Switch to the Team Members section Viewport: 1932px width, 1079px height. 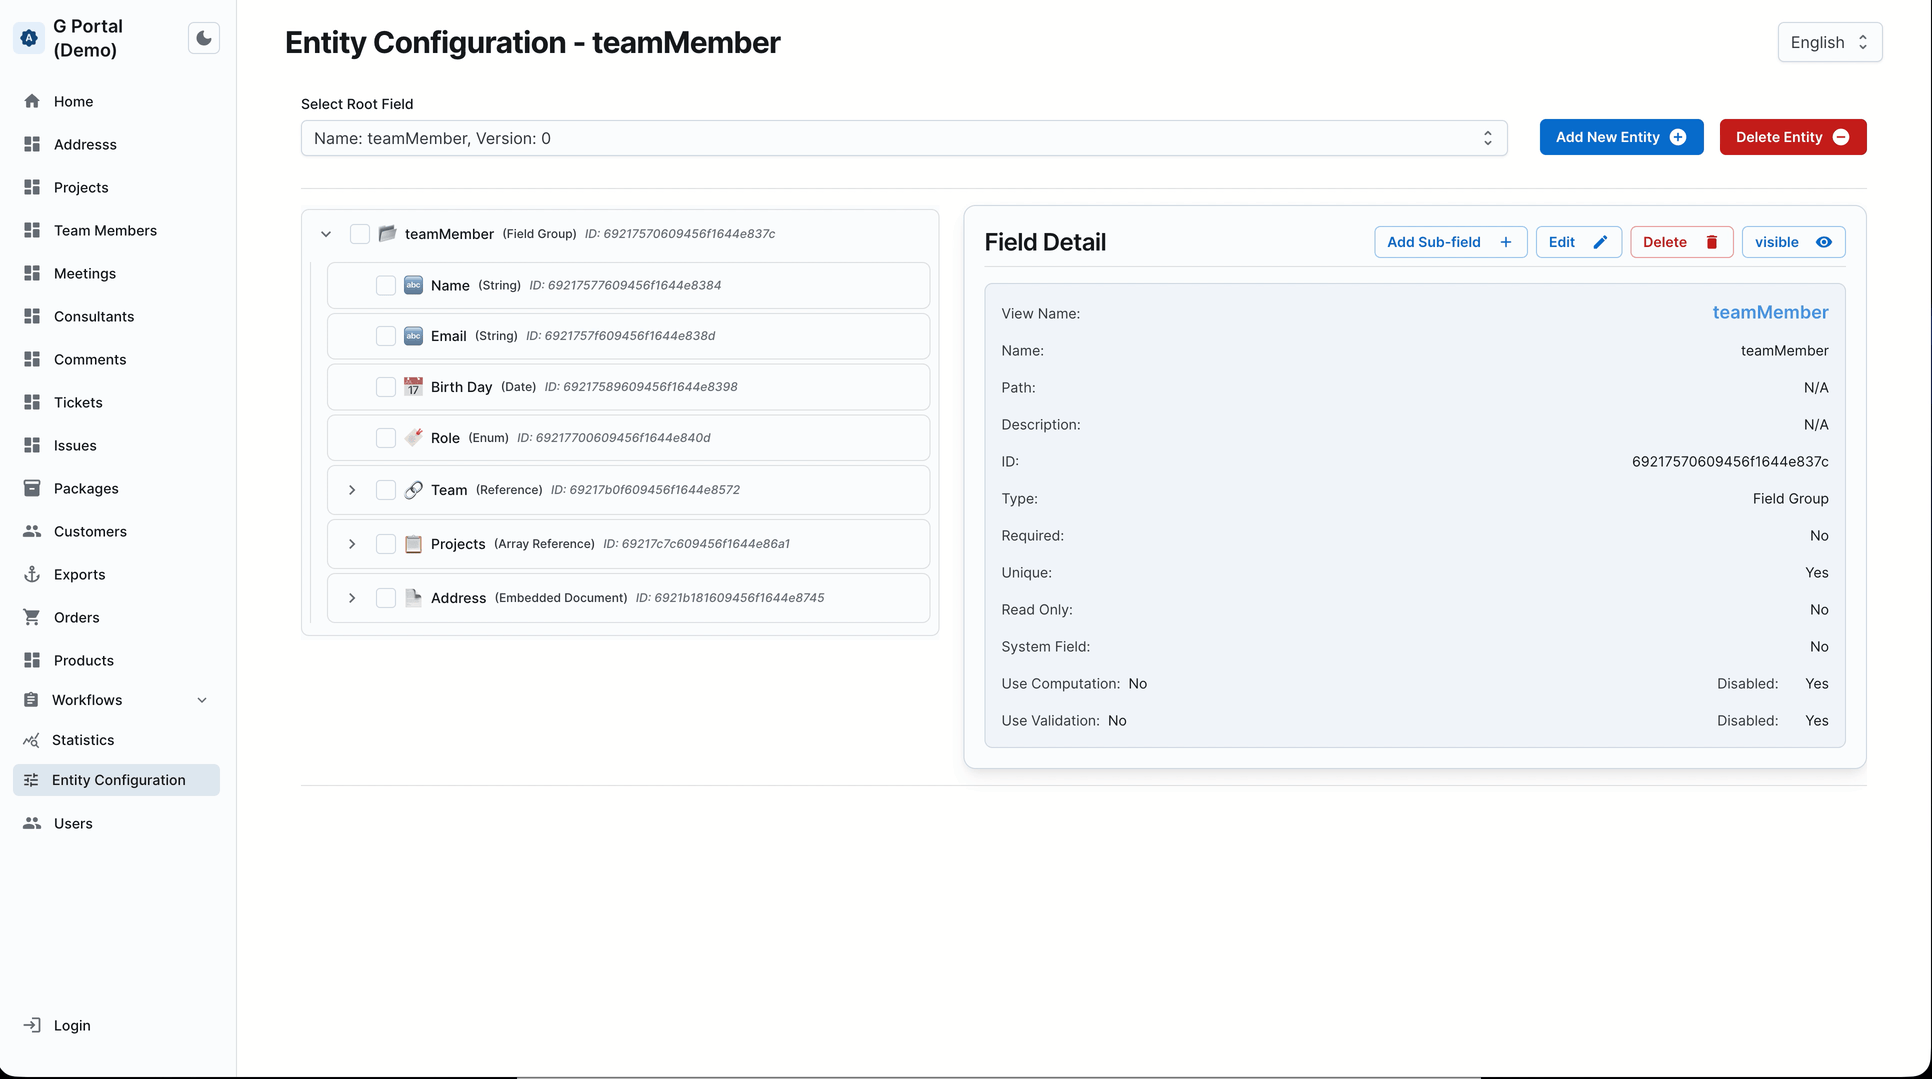pyautogui.click(x=104, y=230)
